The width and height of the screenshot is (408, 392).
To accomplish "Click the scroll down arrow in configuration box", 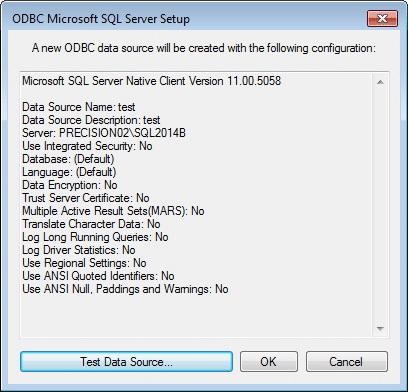I will (x=381, y=329).
